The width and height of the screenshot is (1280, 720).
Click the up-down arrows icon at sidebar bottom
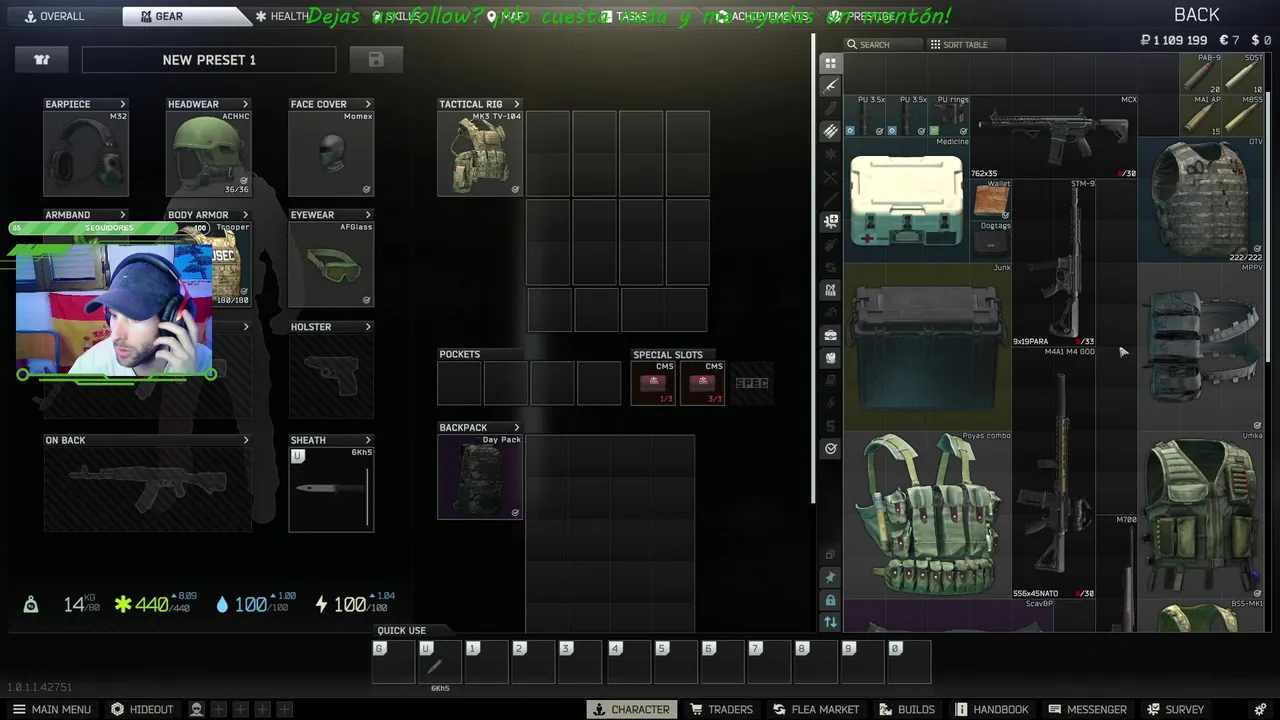[x=830, y=622]
